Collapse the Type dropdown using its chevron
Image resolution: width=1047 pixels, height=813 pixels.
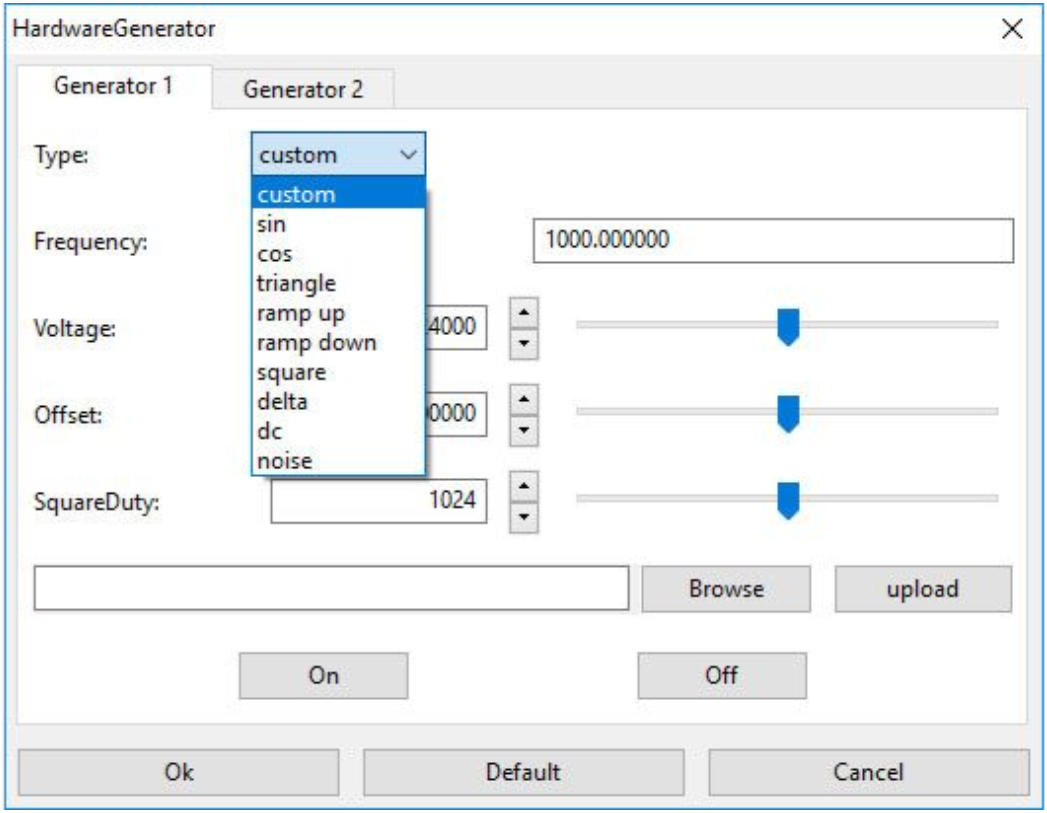pos(408,155)
